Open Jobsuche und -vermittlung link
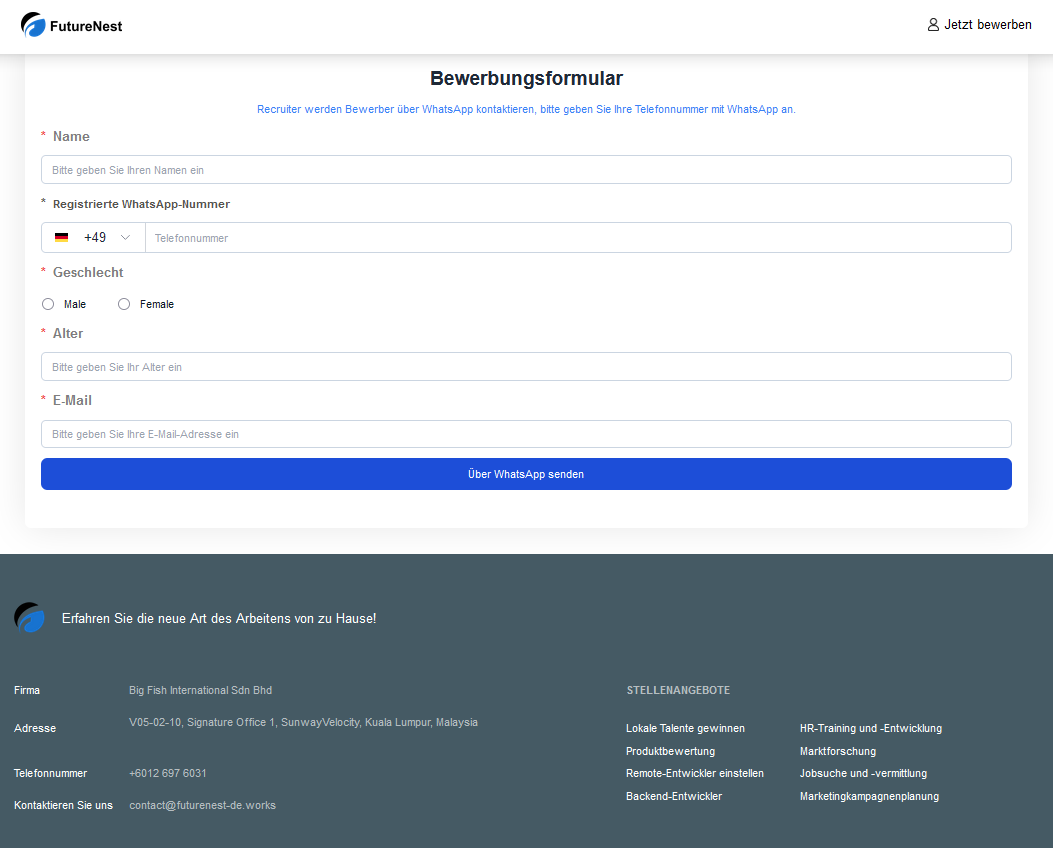Screen dimensions: 1053x848 863,773
